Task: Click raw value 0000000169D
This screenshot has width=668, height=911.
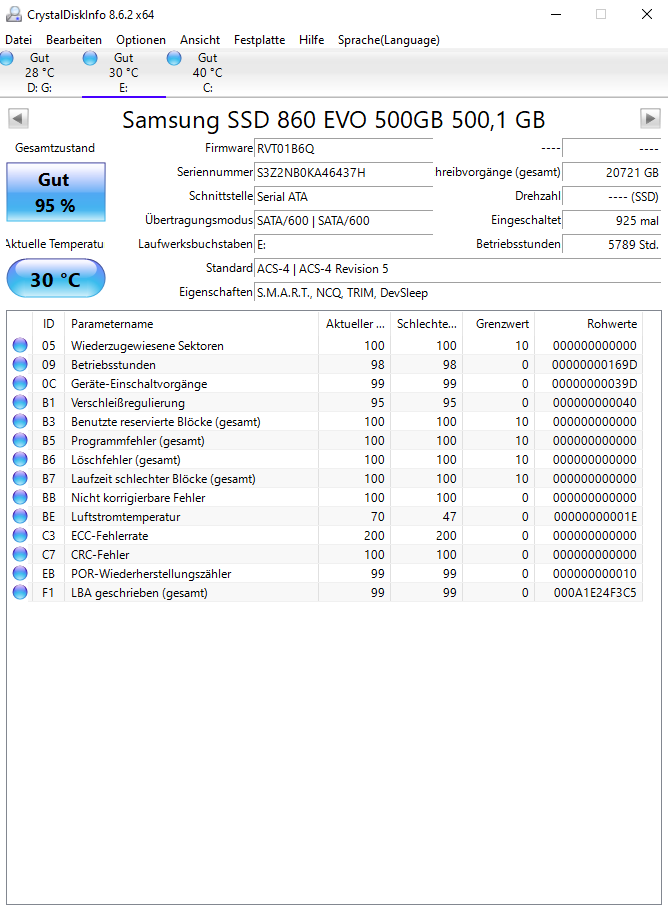Action: (x=594, y=365)
